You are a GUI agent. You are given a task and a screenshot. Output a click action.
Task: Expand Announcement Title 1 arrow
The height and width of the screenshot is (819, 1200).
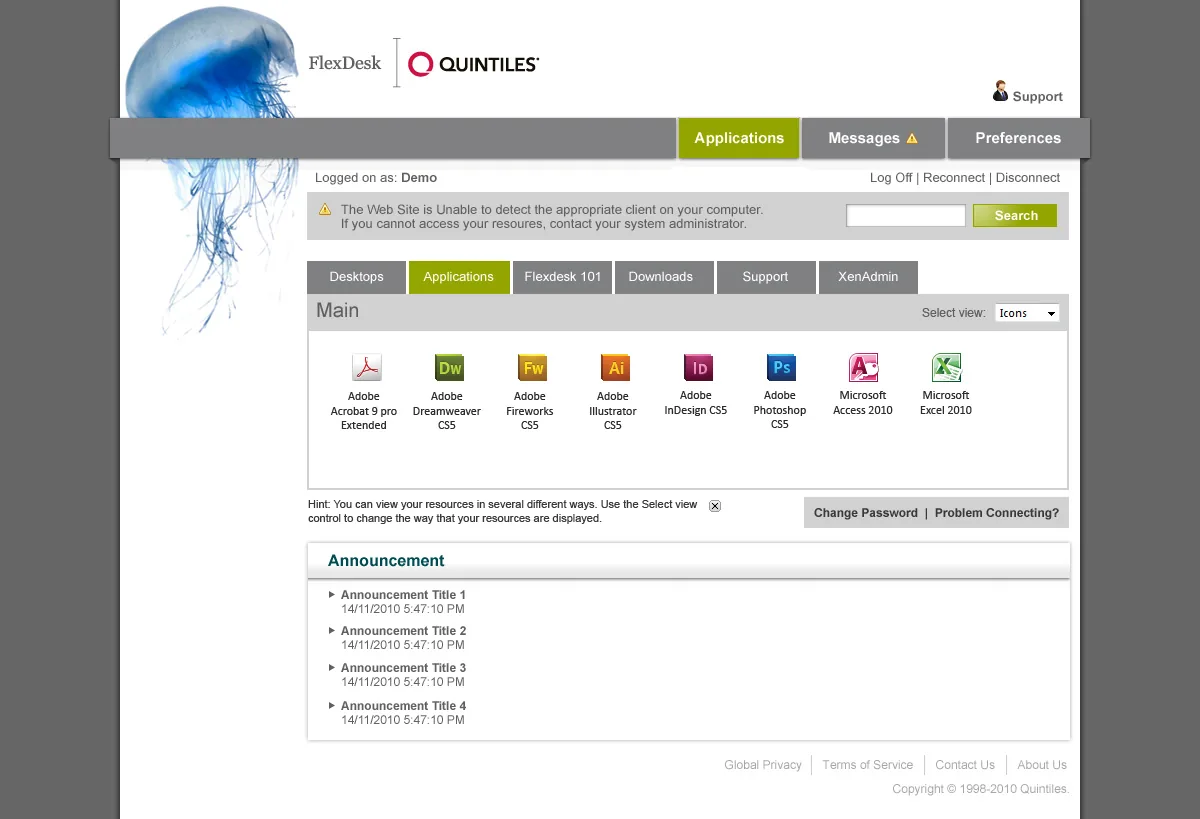click(x=332, y=594)
